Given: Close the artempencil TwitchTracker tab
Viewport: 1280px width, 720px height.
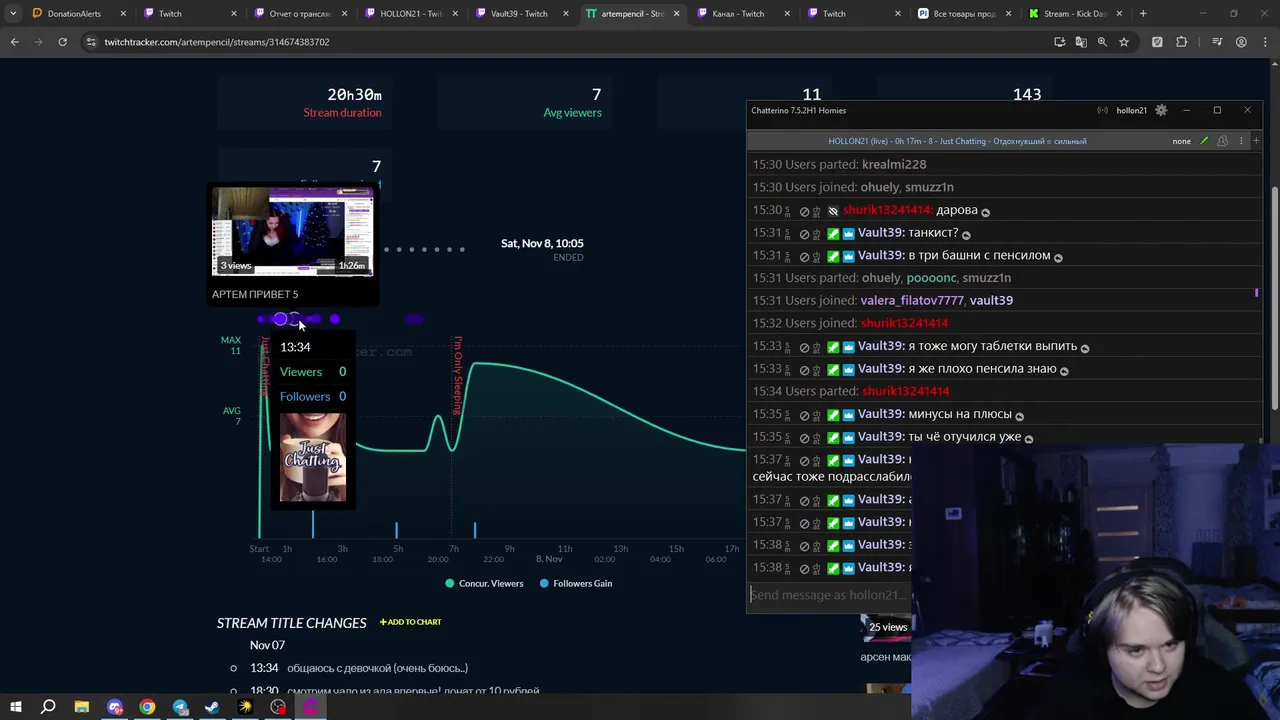Looking at the screenshot, I should pos(676,14).
